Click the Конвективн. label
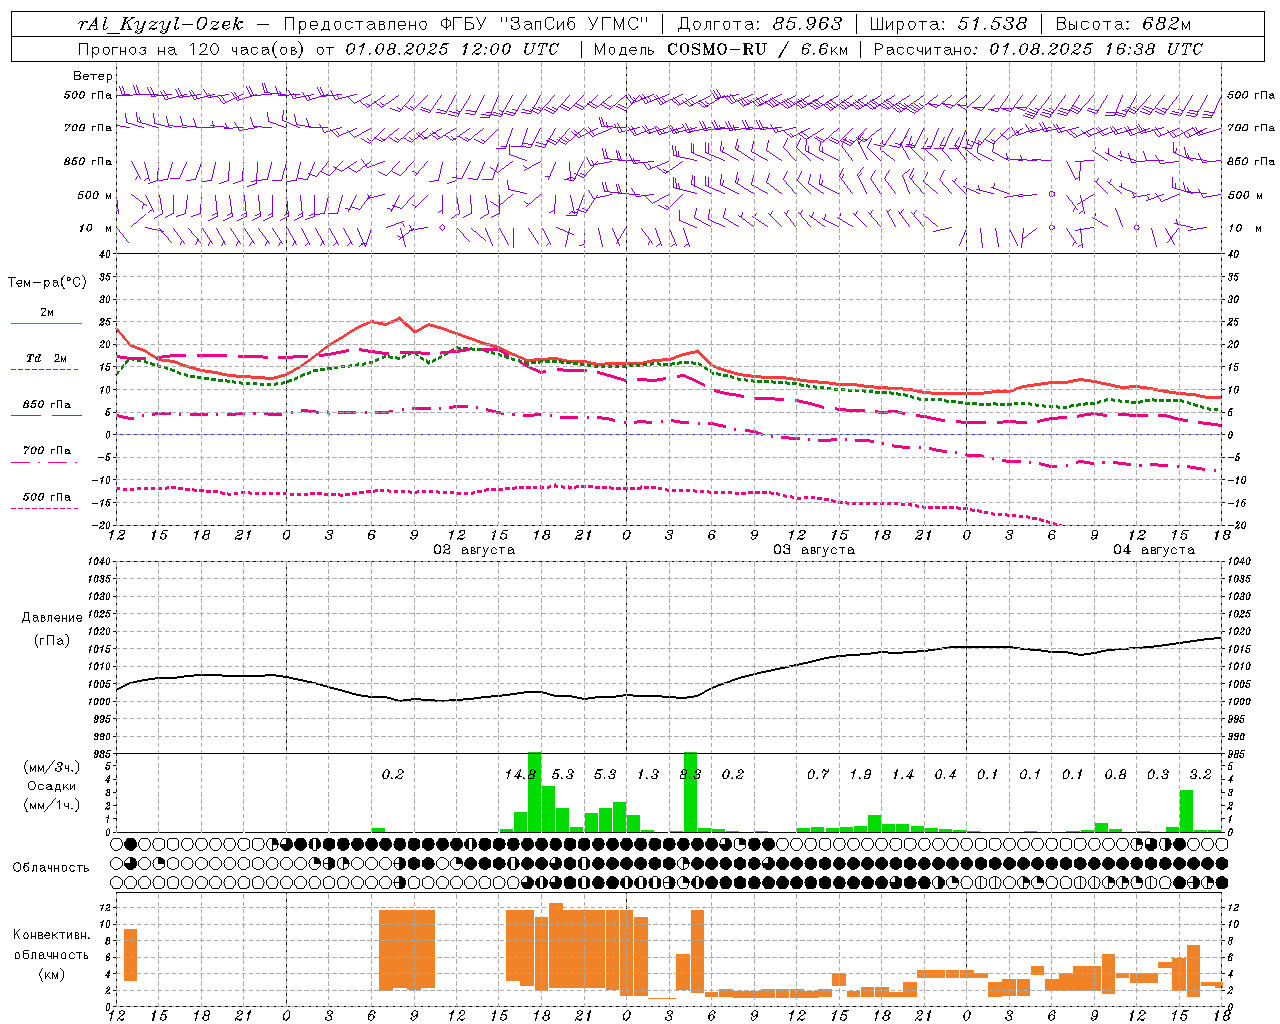The width and height of the screenshot is (1280, 1024). (51, 935)
